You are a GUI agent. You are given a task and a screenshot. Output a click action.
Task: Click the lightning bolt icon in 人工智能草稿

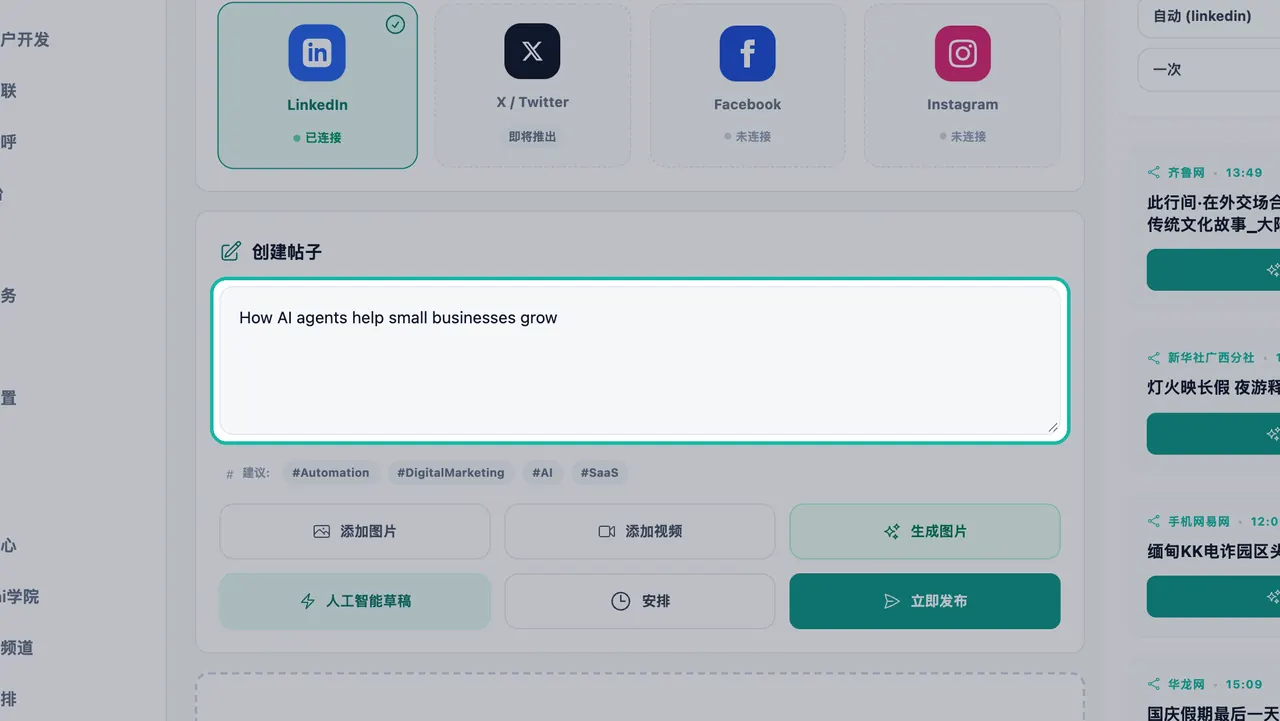(308, 601)
